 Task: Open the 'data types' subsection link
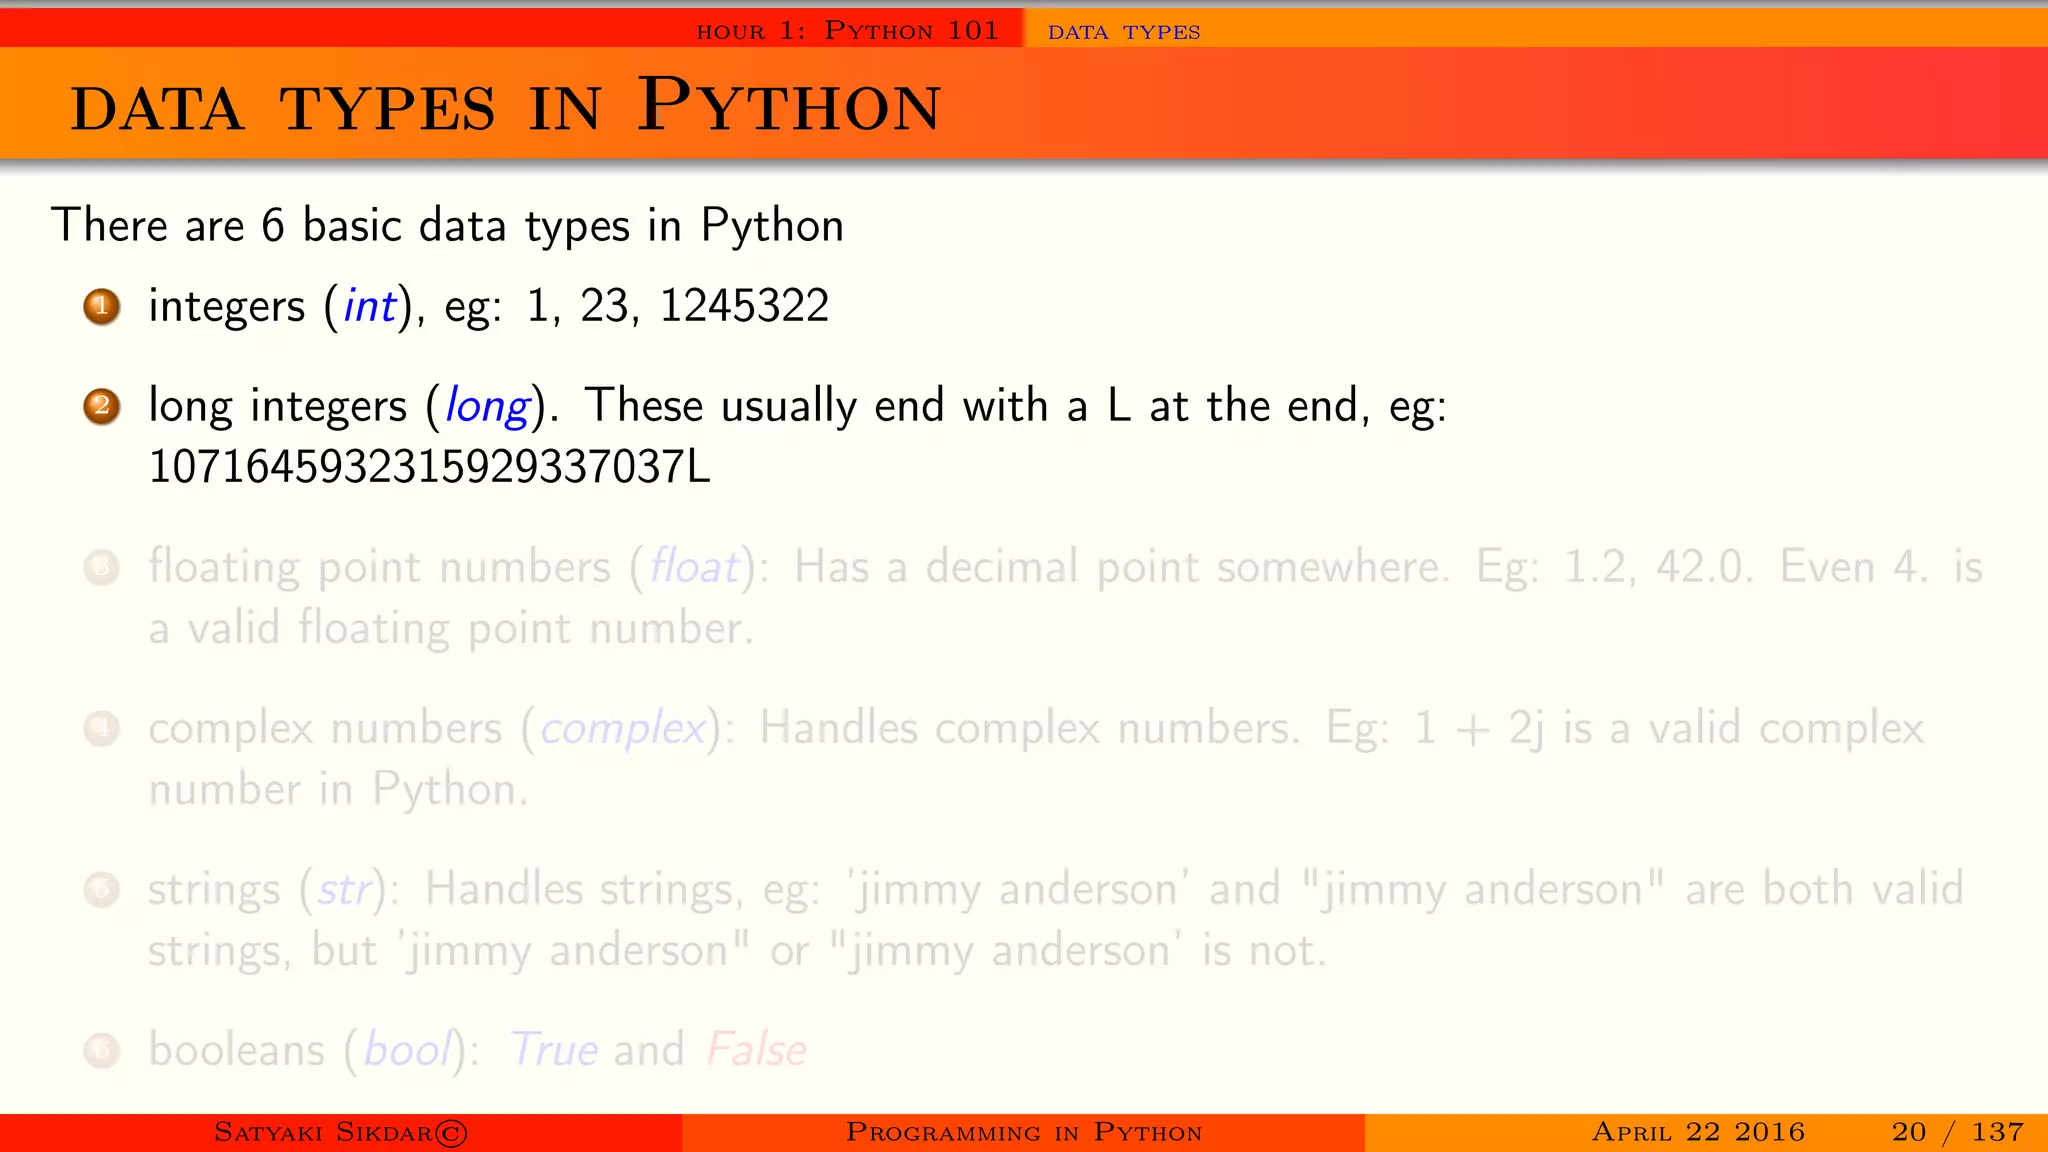[1124, 32]
